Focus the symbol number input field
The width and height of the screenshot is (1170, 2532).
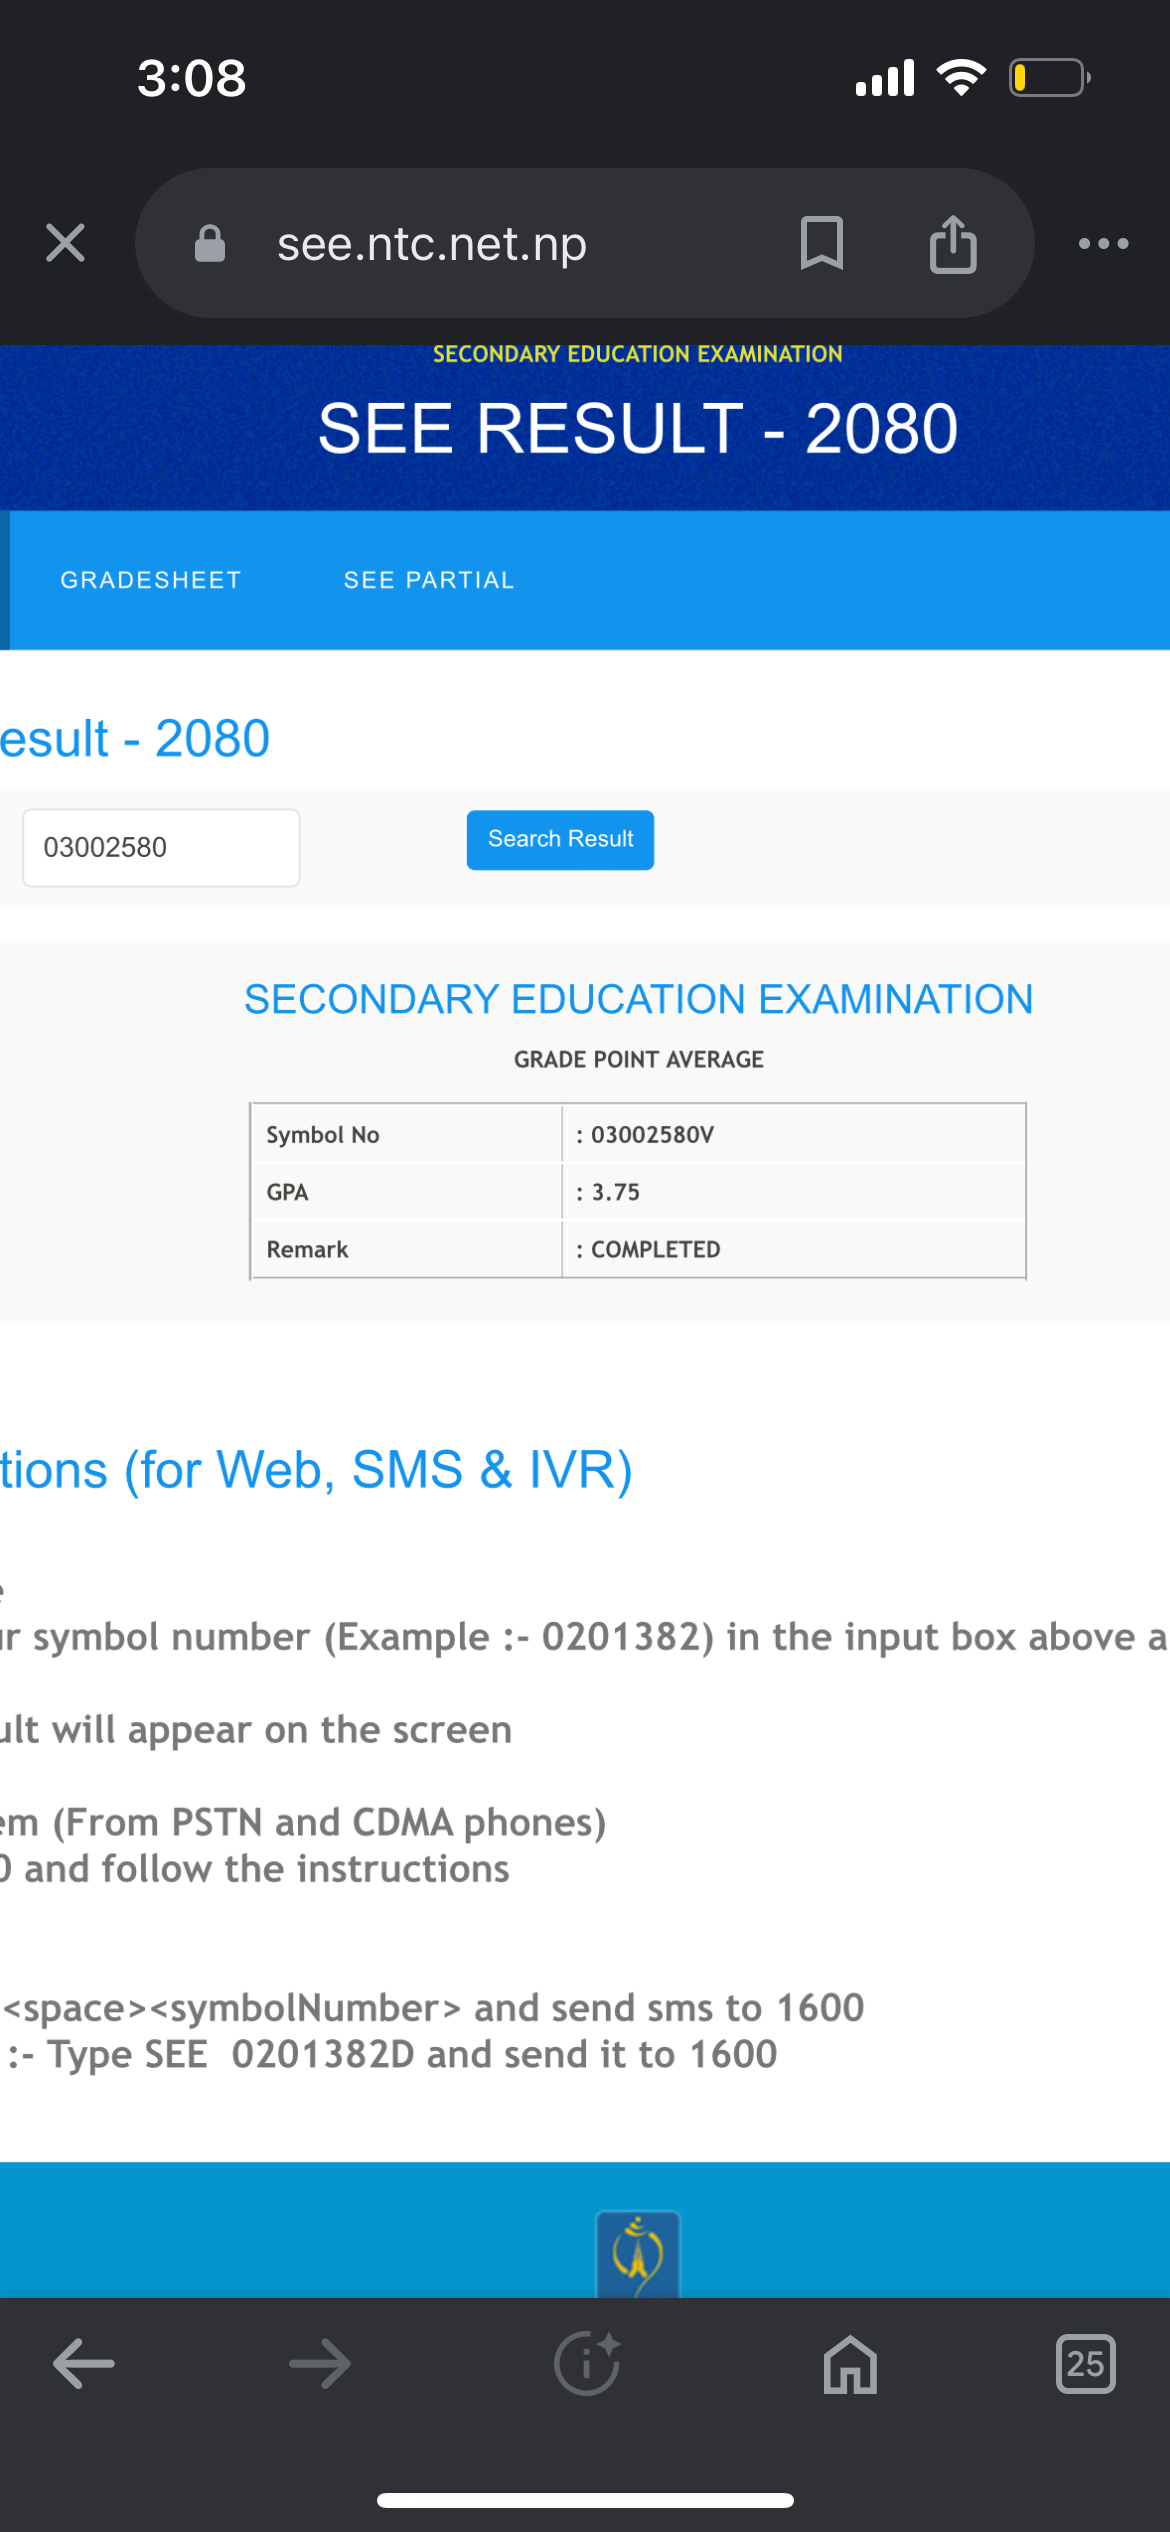(161, 847)
